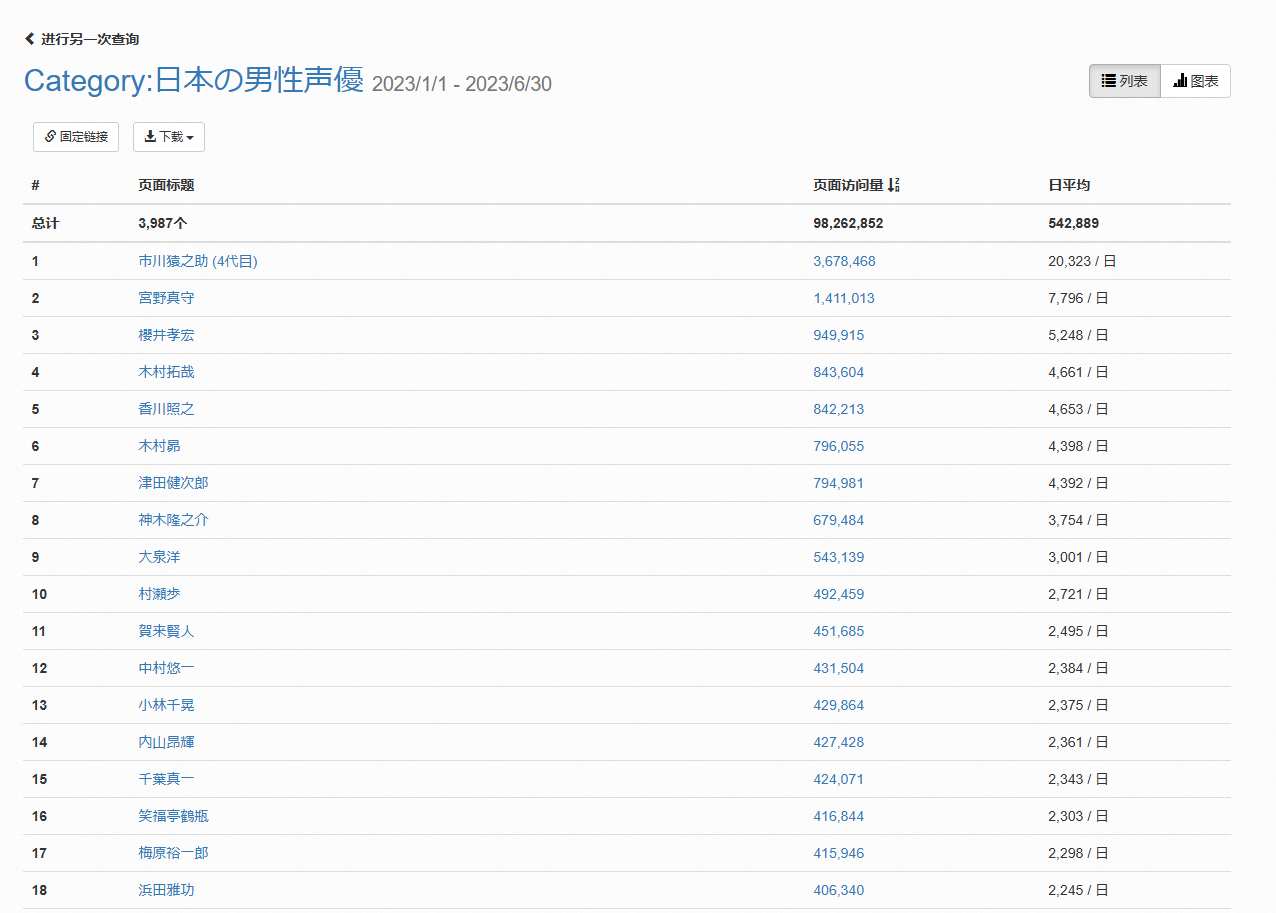The height and width of the screenshot is (913, 1276).
Task: Open the 中村悠一 page link
Action: pos(166,668)
